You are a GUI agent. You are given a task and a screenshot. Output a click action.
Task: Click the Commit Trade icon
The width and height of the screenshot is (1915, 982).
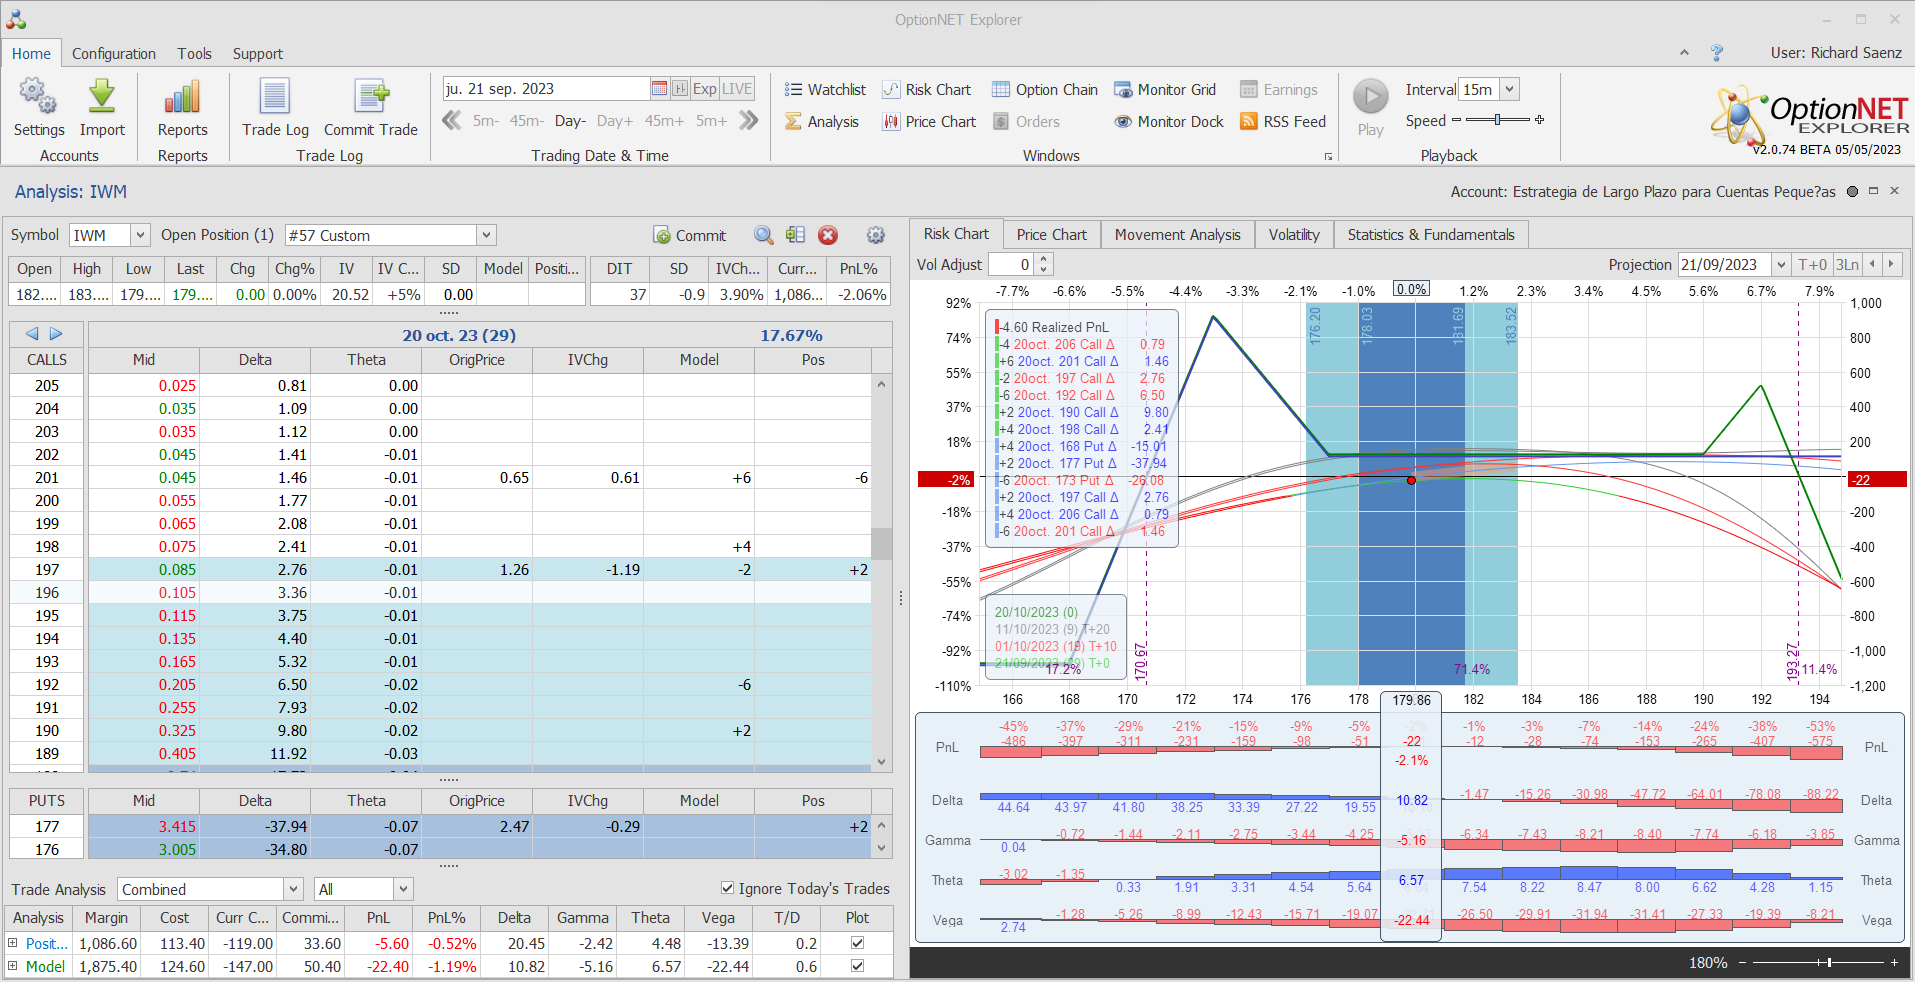tap(371, 97)
